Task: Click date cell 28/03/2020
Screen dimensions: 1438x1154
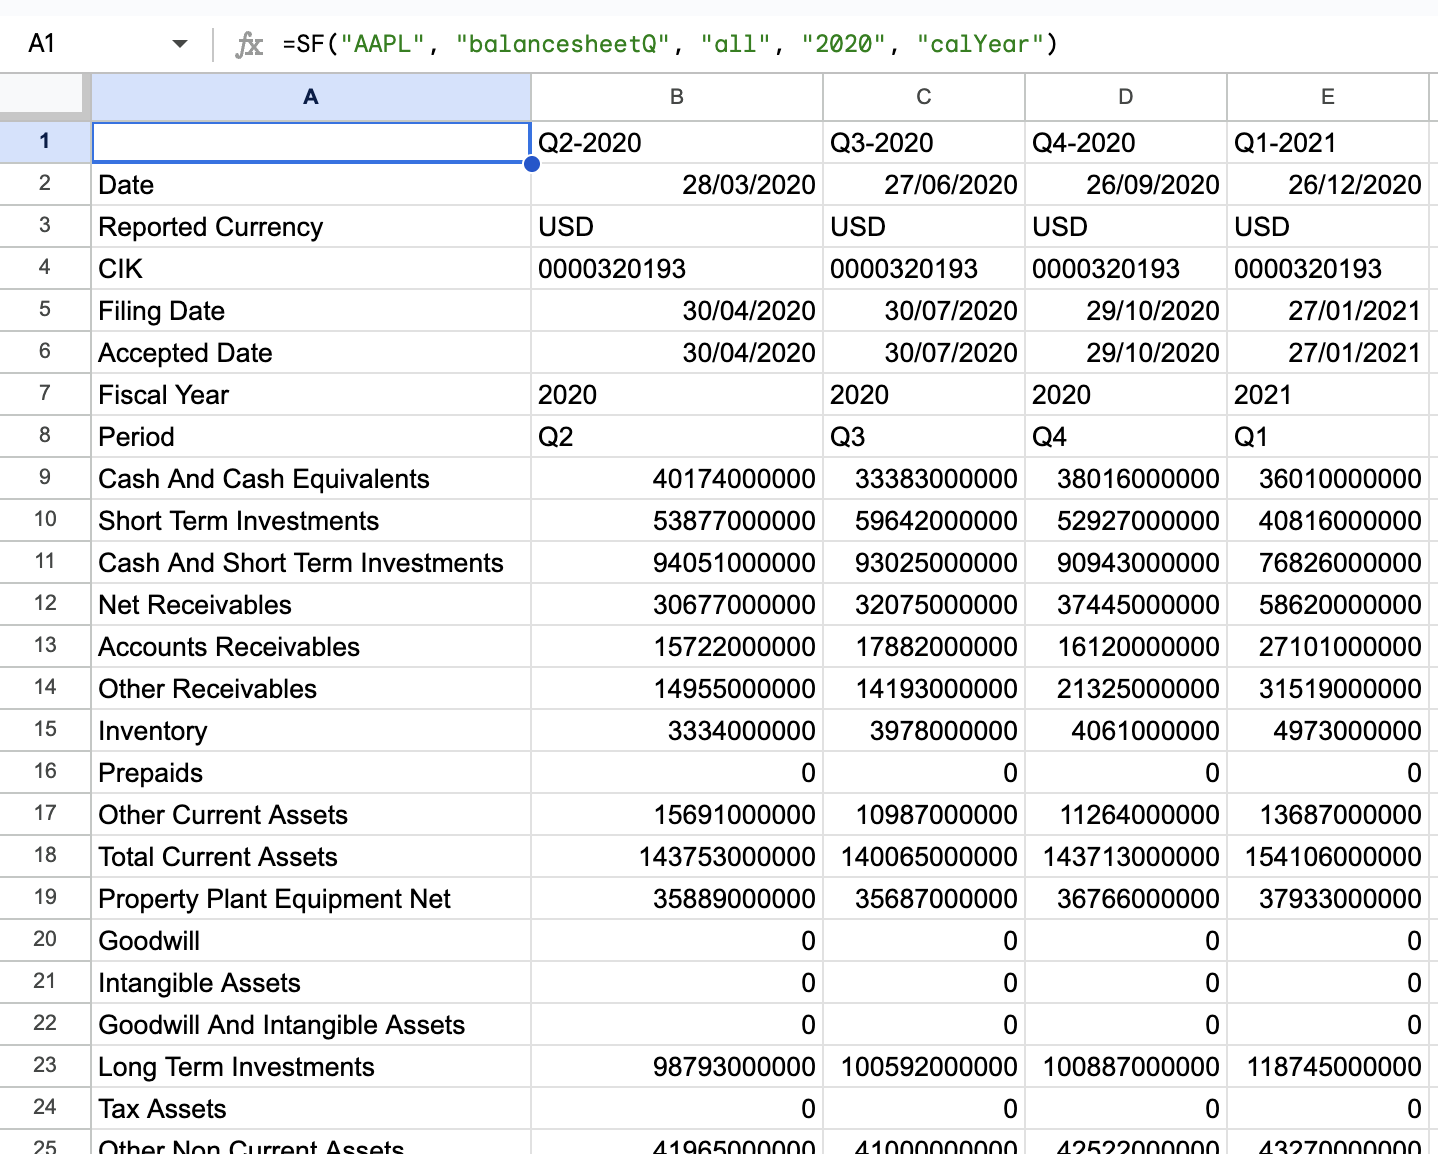Action: (677, 184)
